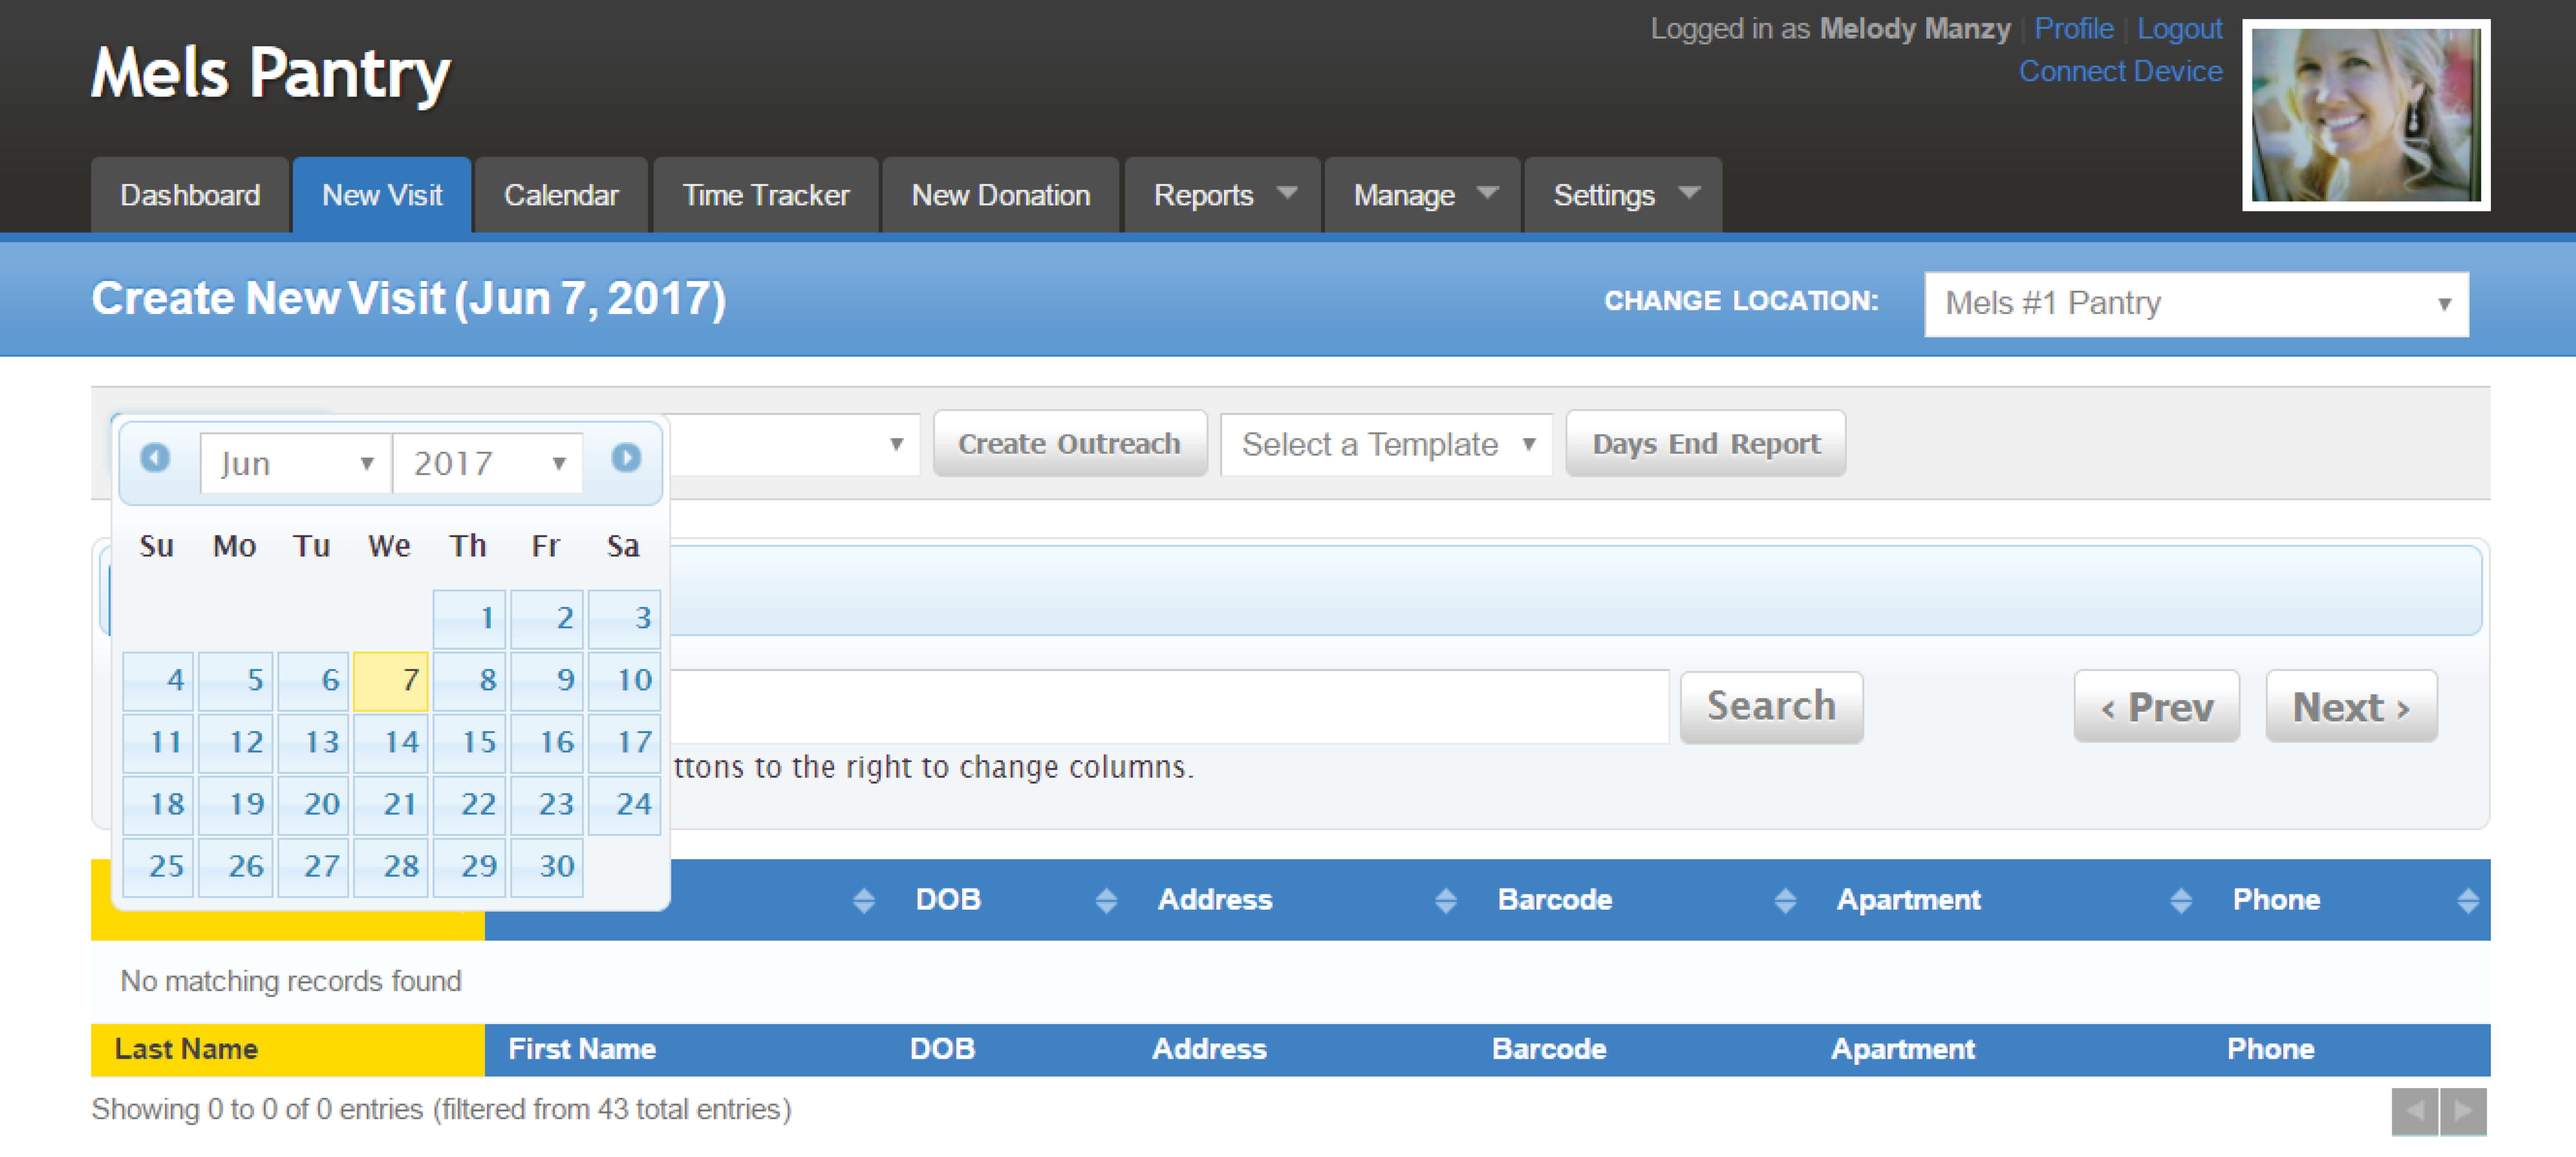Open the Change Location dropdown
Viewport: 2576px width, 1157px height.
pyautogui.click(x=2196, y=302)
